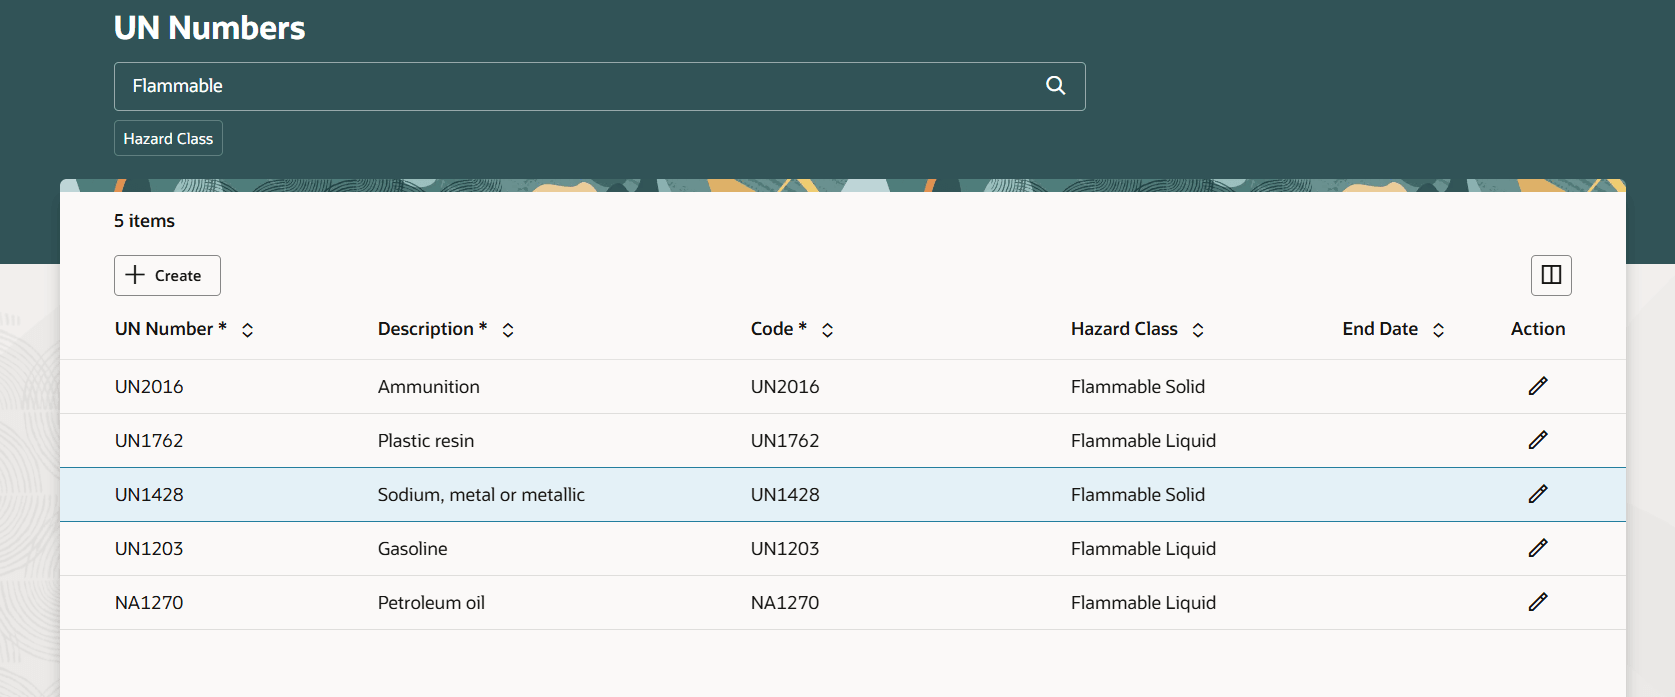The width and height of the screenshot is (1675, 697).
Task: Sort by Hazard Class column
Action: [1198, 330]
